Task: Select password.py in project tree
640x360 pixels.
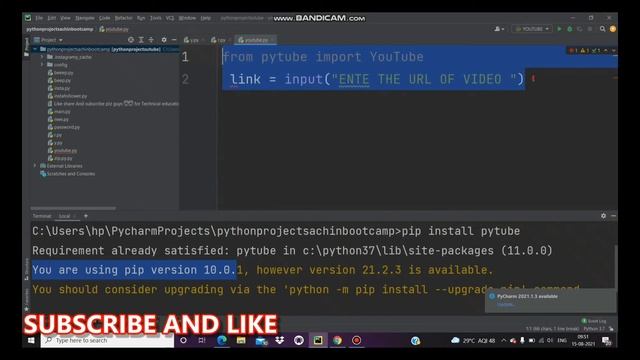Action: pyautogui.click(x=64, y=127)
